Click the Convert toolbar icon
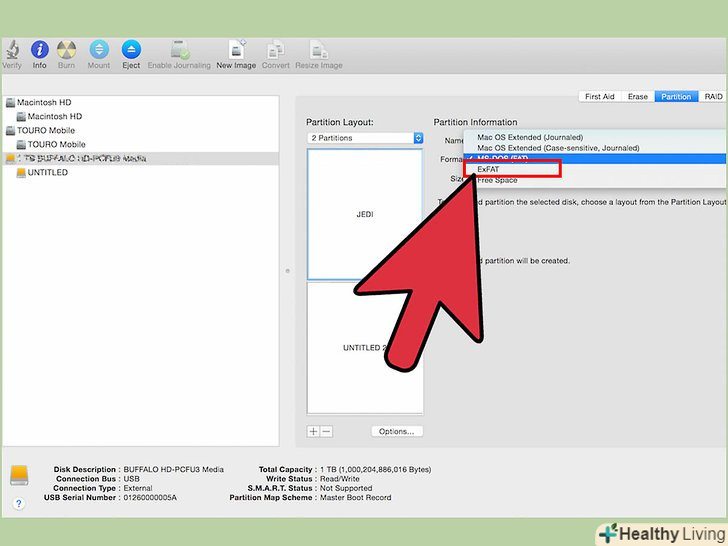728x546 pixels. click(x=276, y=50)
